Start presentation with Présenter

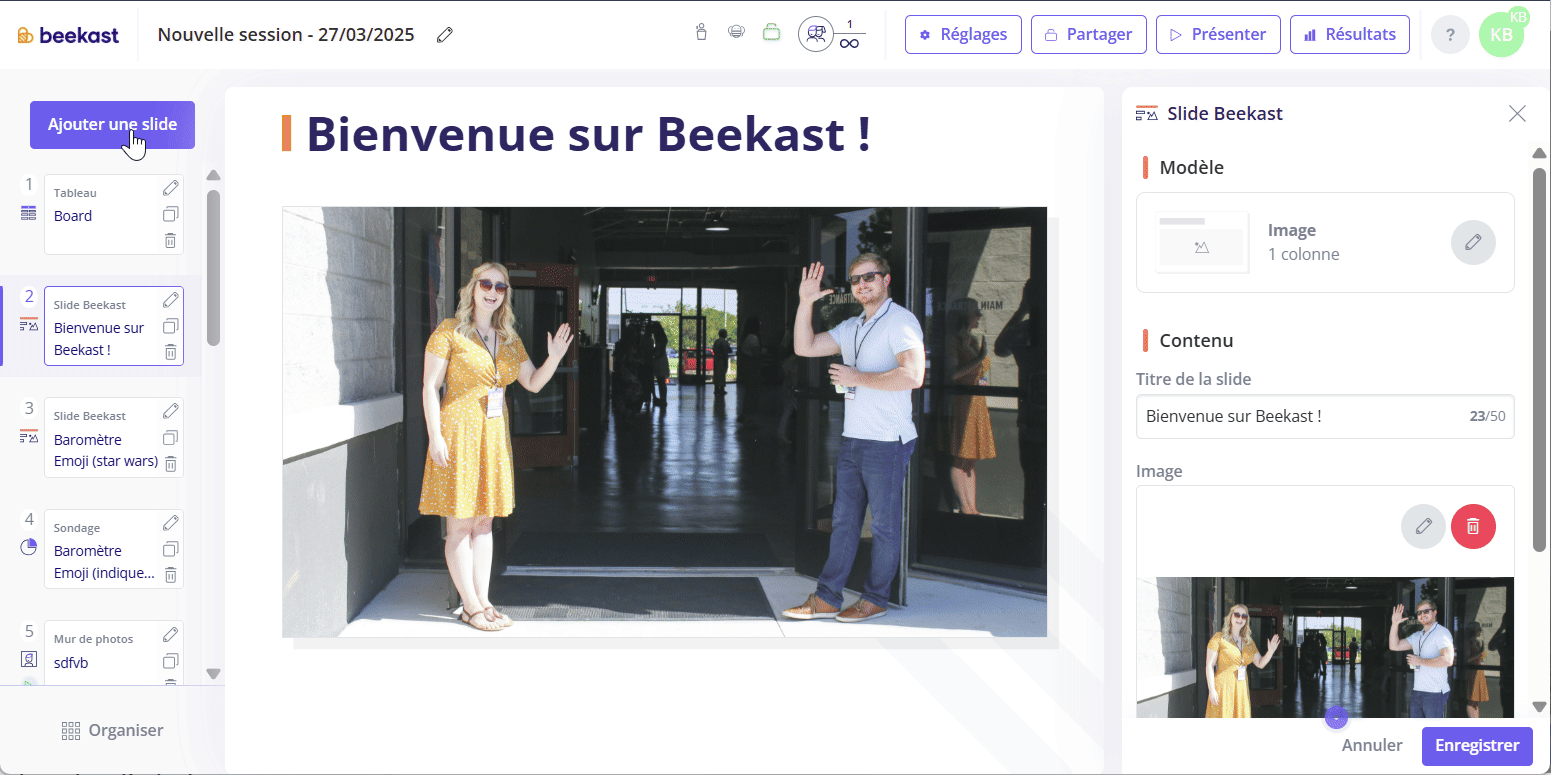pos(1218,34)
